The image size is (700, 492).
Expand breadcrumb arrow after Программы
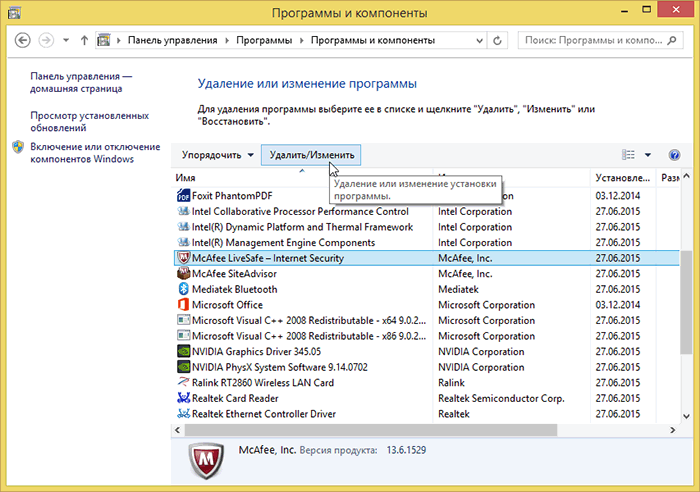(302, 41)
